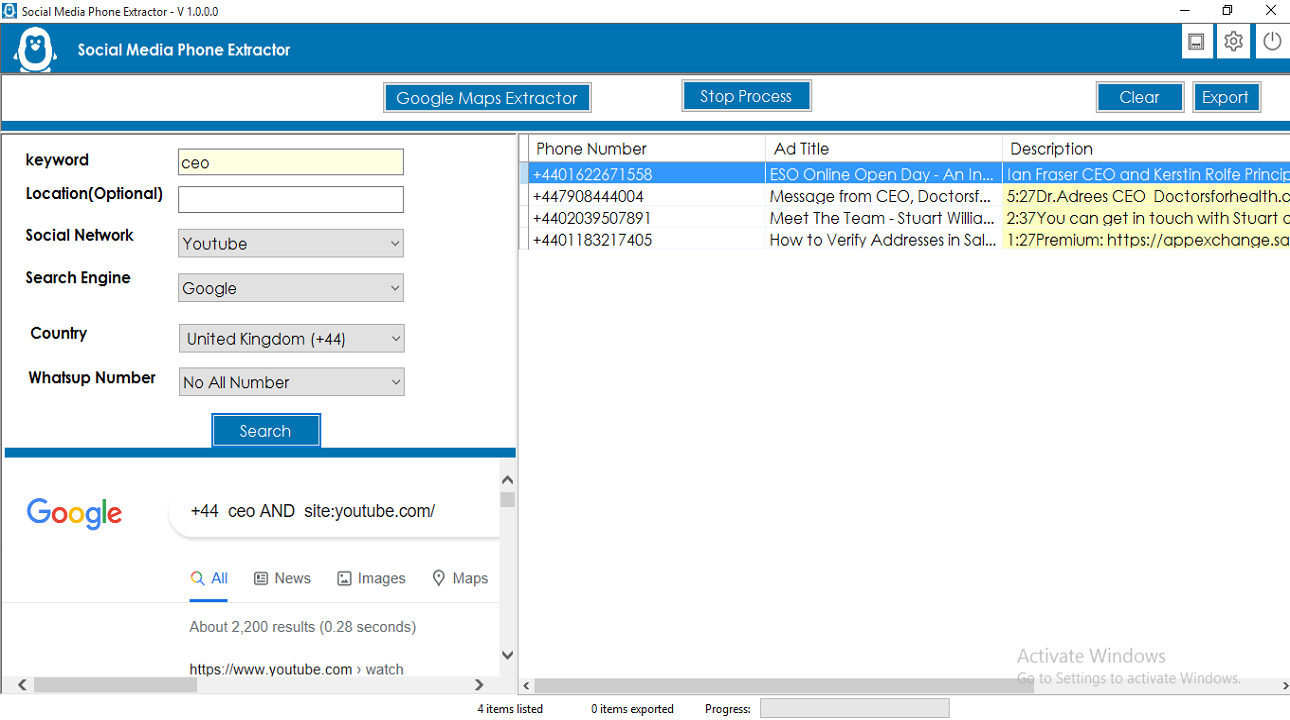Screen dimensions: 1290x720
Task: Click the Google logo in the results preview
Action: 74,513
